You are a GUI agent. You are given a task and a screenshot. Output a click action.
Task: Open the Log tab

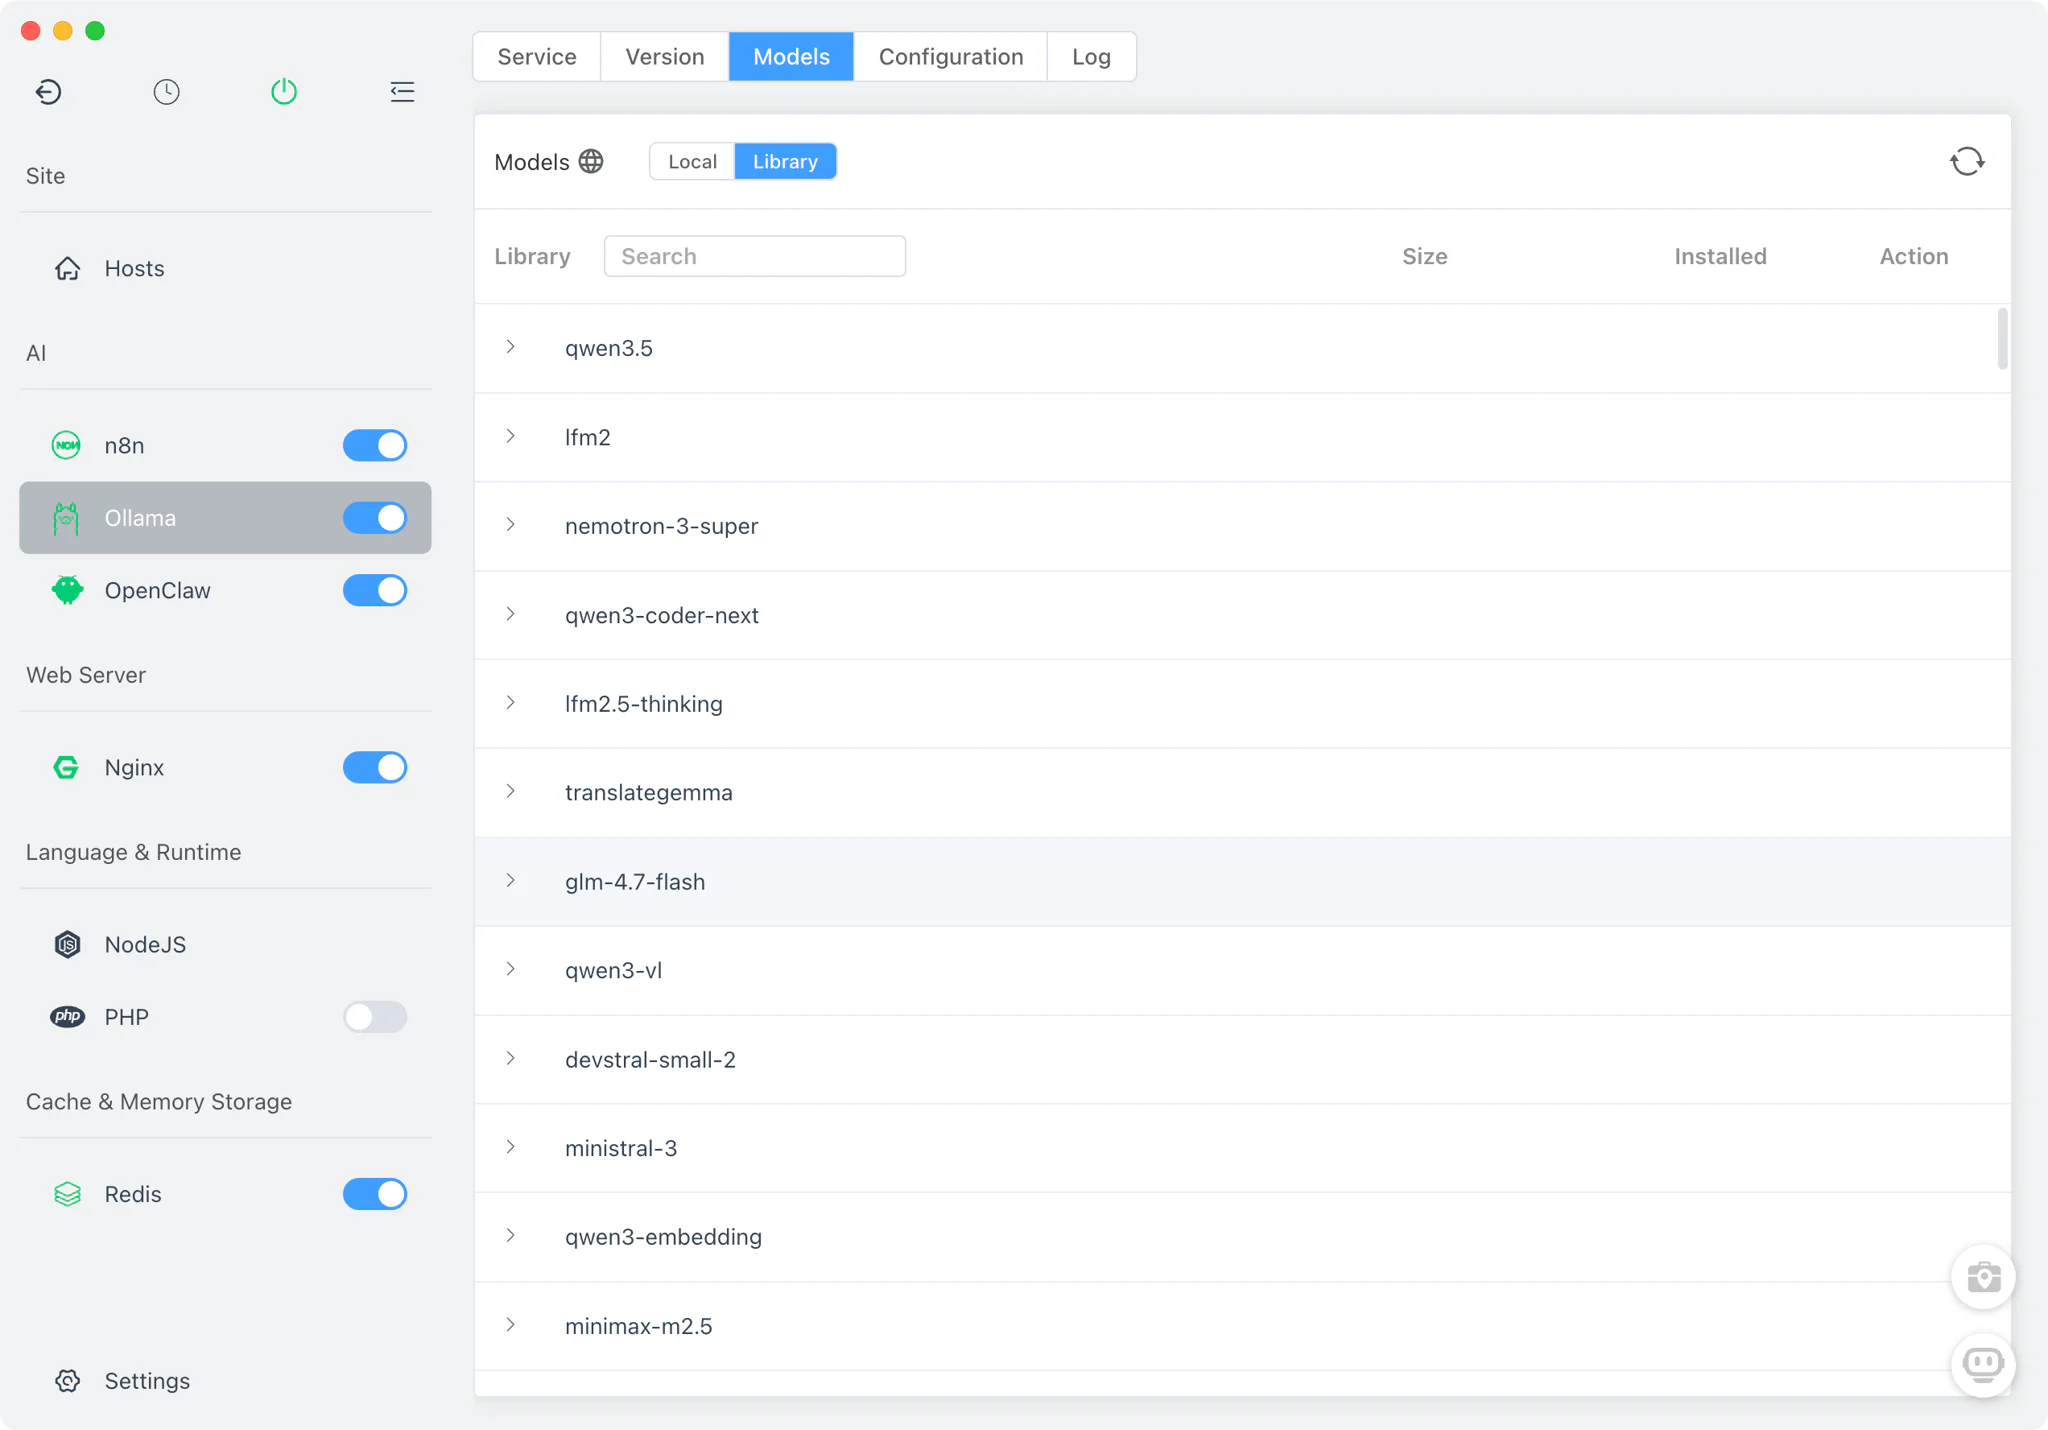point(1091,57)
